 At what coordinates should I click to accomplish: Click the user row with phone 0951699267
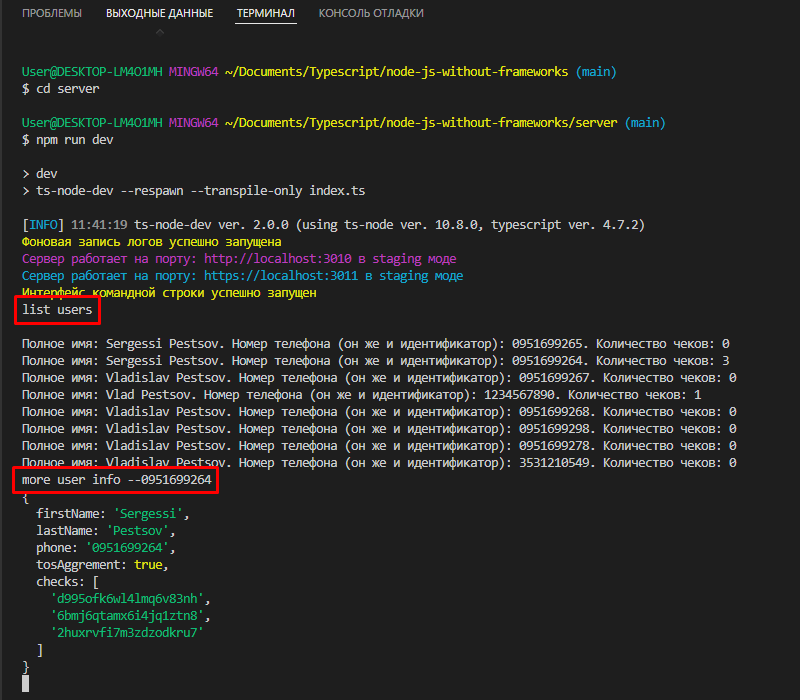click(379, 378)
